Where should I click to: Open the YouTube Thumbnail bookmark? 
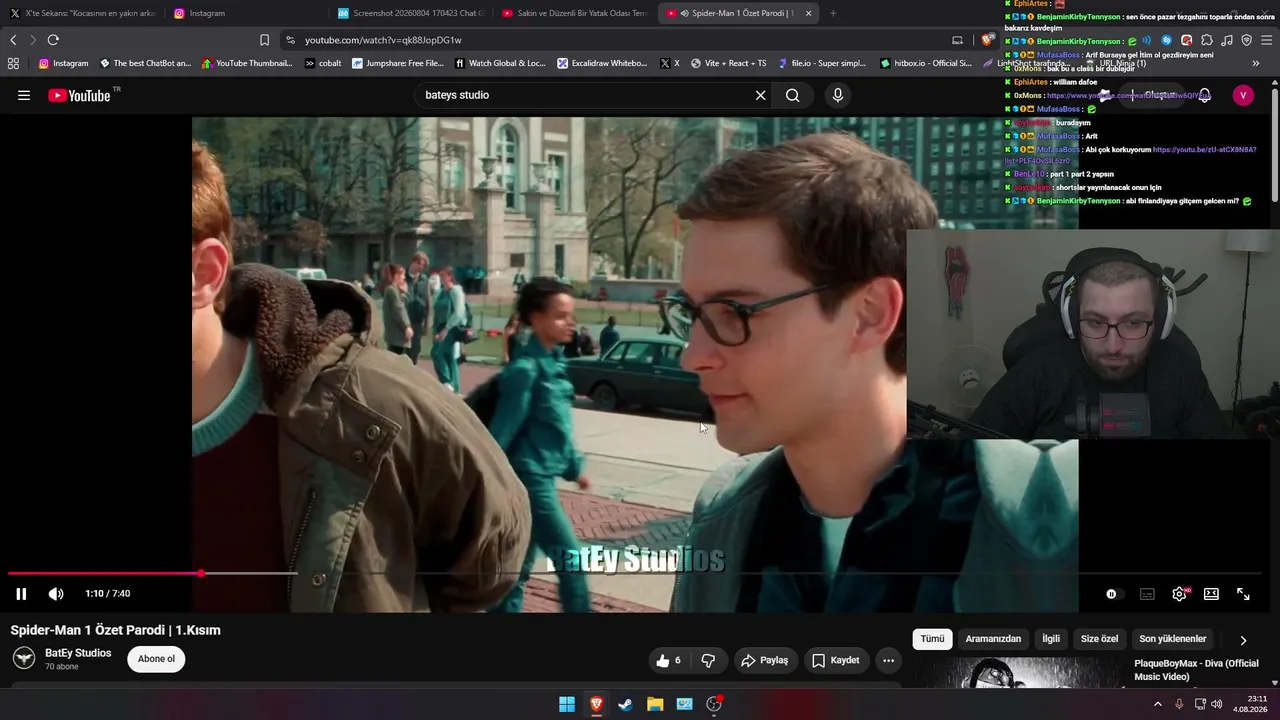tap(247, 63)
